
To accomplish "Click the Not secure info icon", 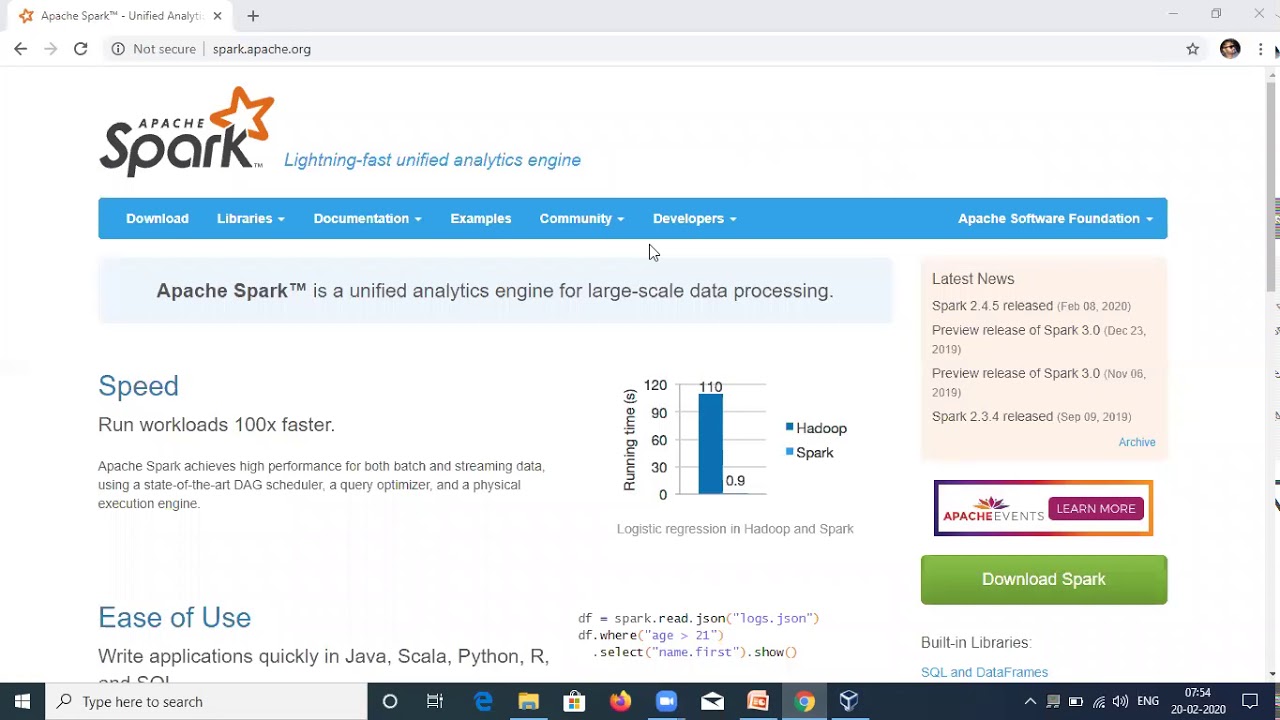I will [x=118, y=48].
